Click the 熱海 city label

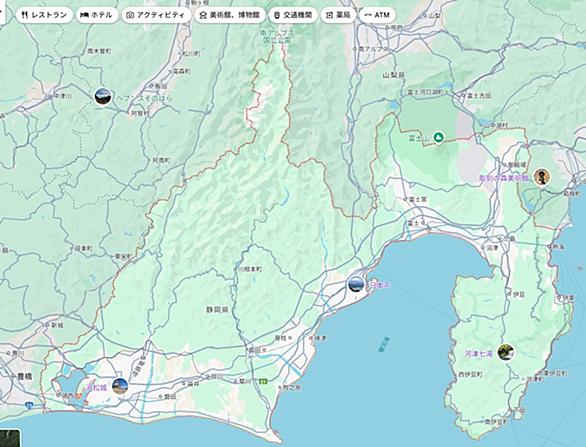(559, 246)
